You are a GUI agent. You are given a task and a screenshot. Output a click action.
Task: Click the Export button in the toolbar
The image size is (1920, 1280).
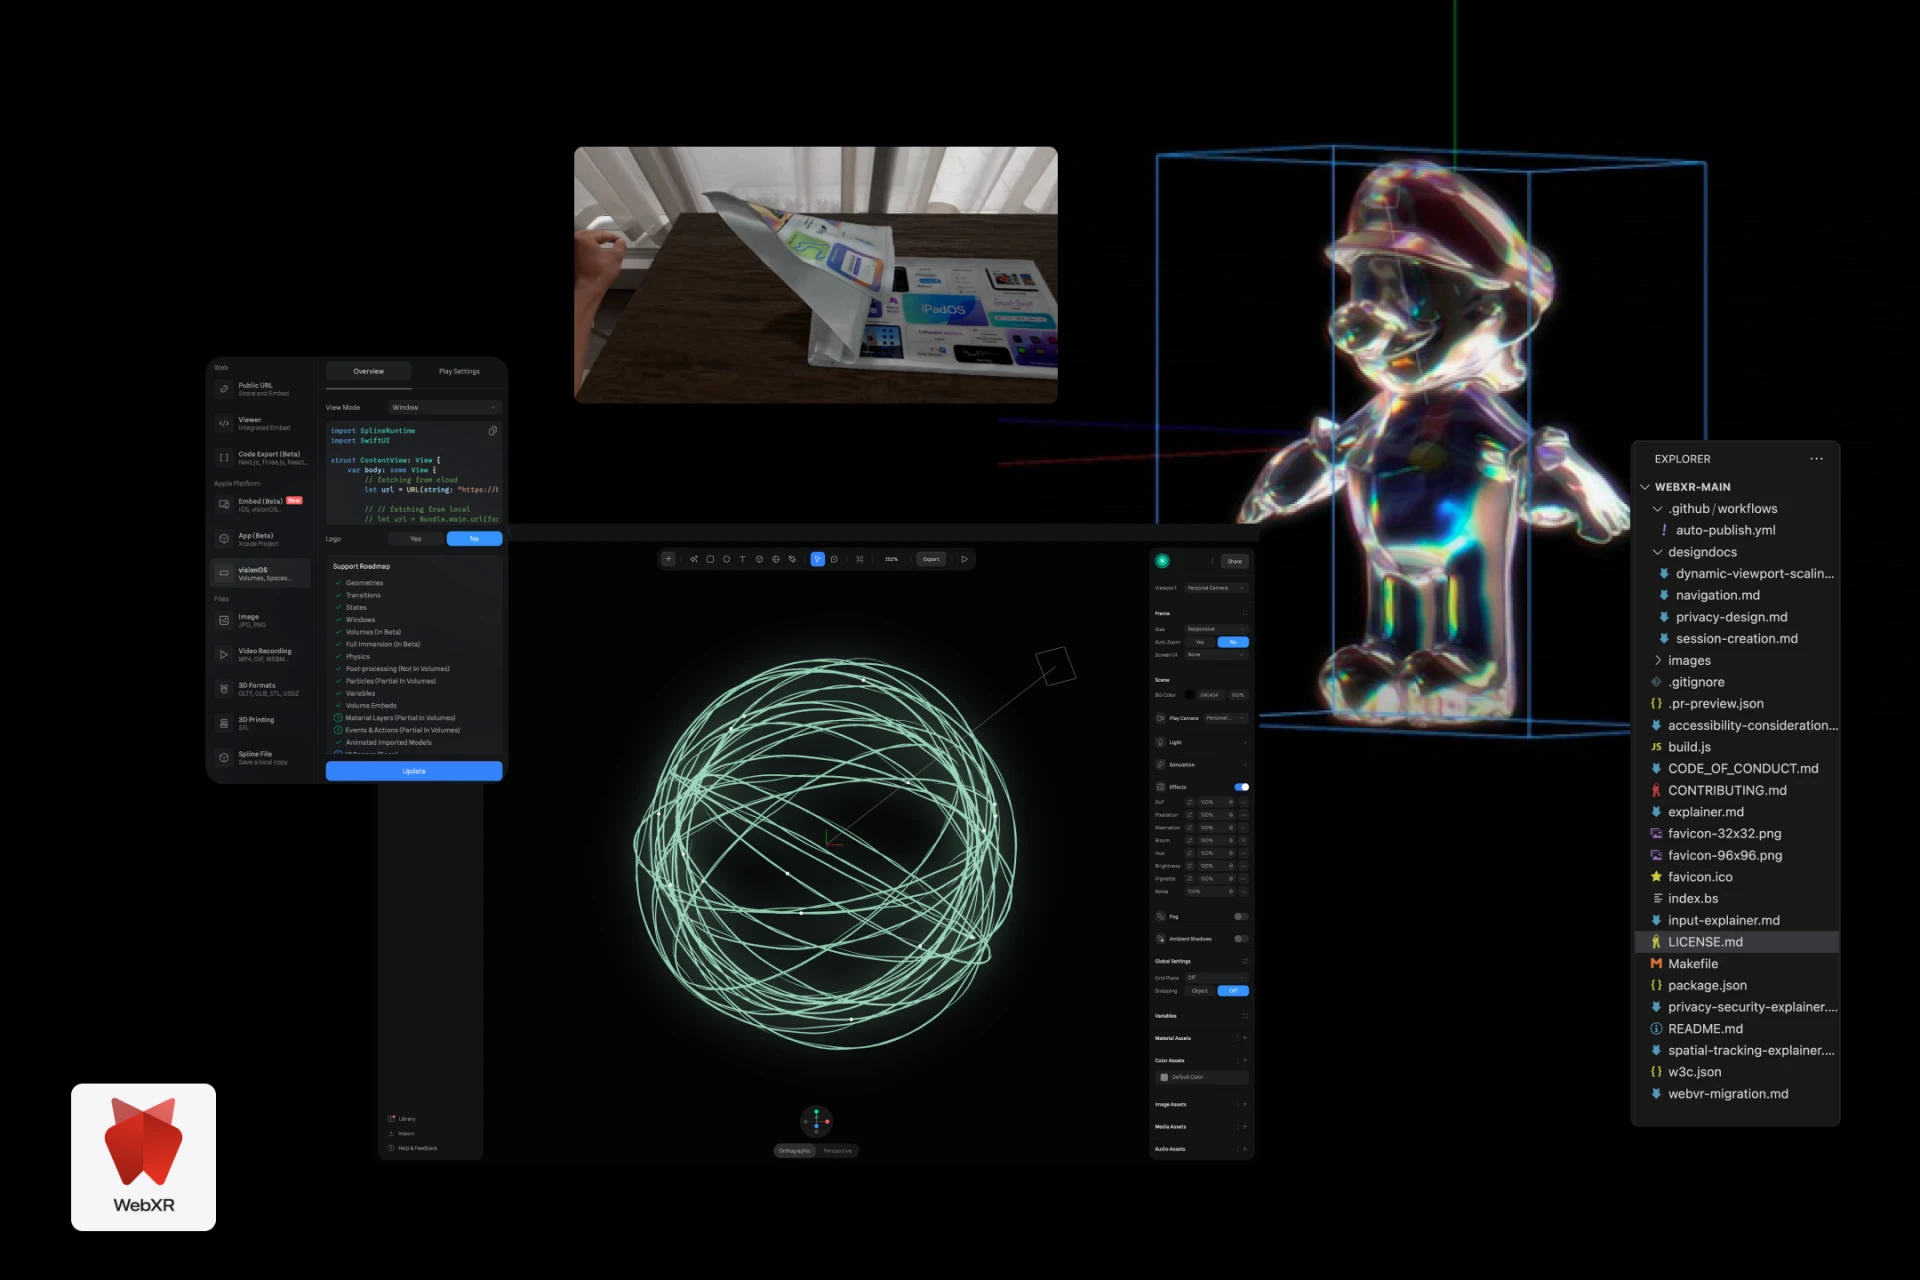[x=931, y=559]
